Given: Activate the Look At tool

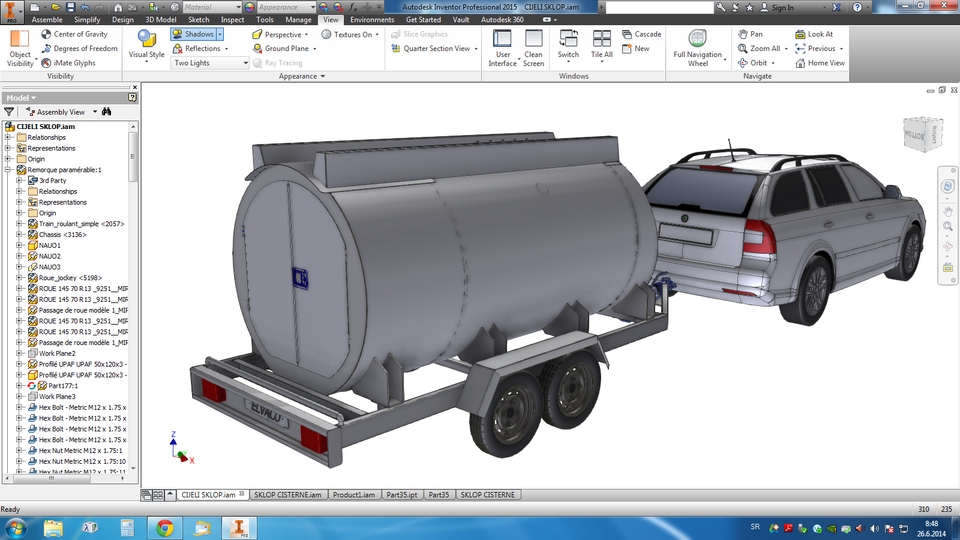Looking at the screenshot, I should (x=800, y=34).
